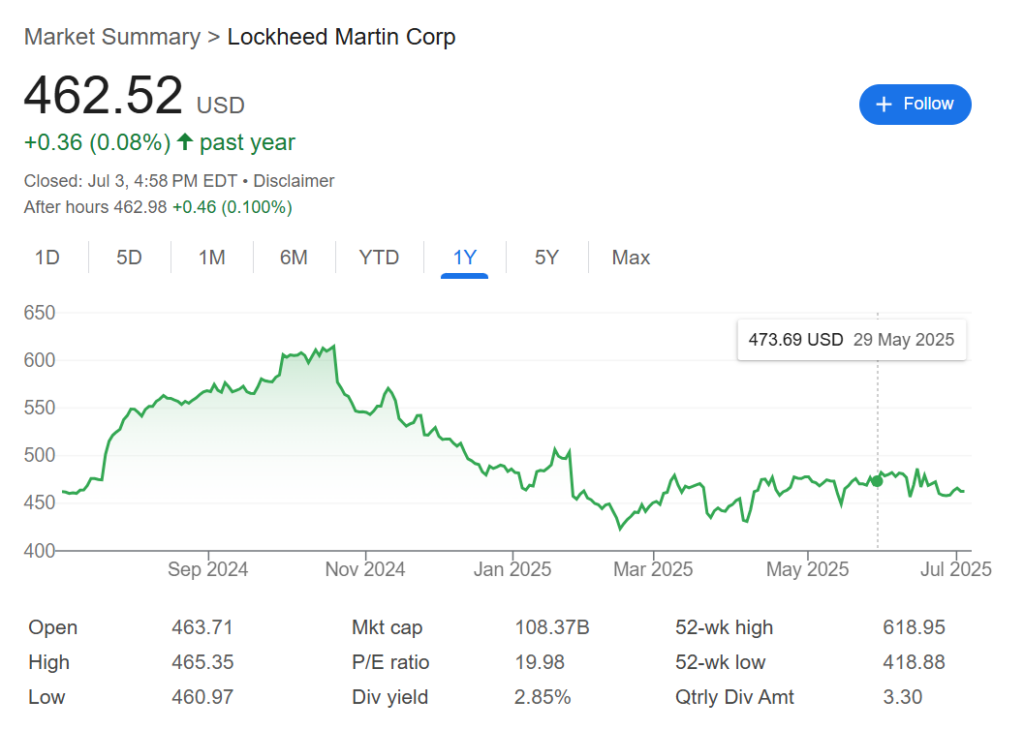Click the Sep 2024 axis label
This screenshot has width=1024, height=730.
point(208,569)
